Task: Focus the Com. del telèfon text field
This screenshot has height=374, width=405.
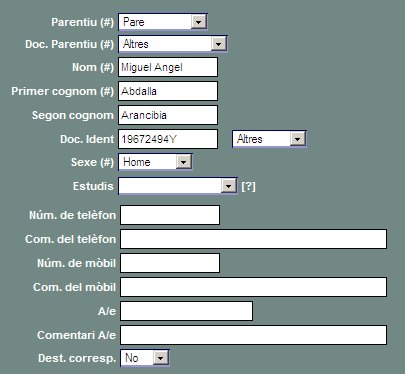Action: pyautogui.click(x=253, y=239)
